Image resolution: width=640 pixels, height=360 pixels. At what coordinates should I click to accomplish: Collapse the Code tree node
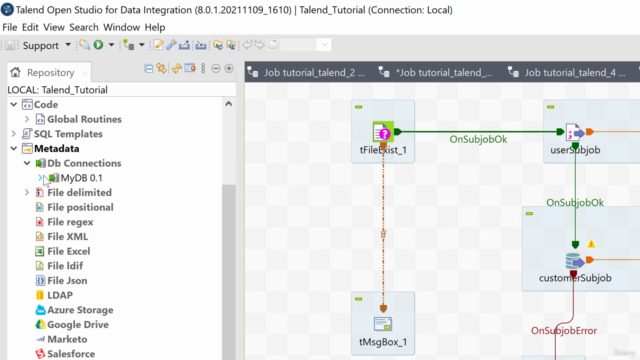click(13, 104)
